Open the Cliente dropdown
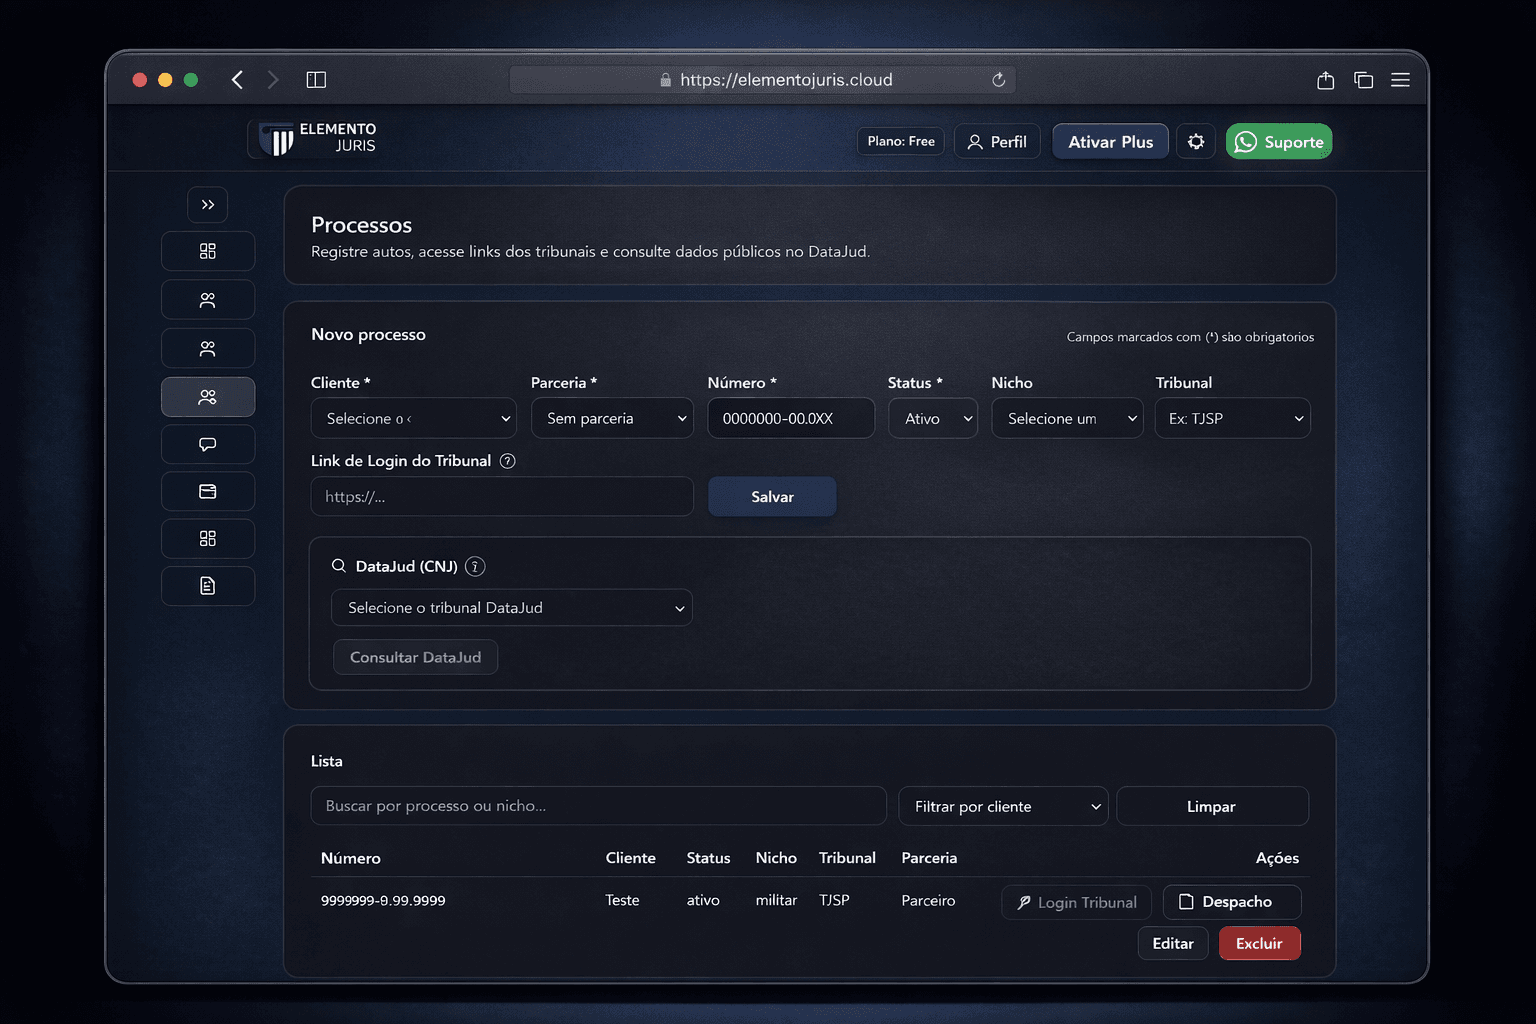 [x=413, y=418]
